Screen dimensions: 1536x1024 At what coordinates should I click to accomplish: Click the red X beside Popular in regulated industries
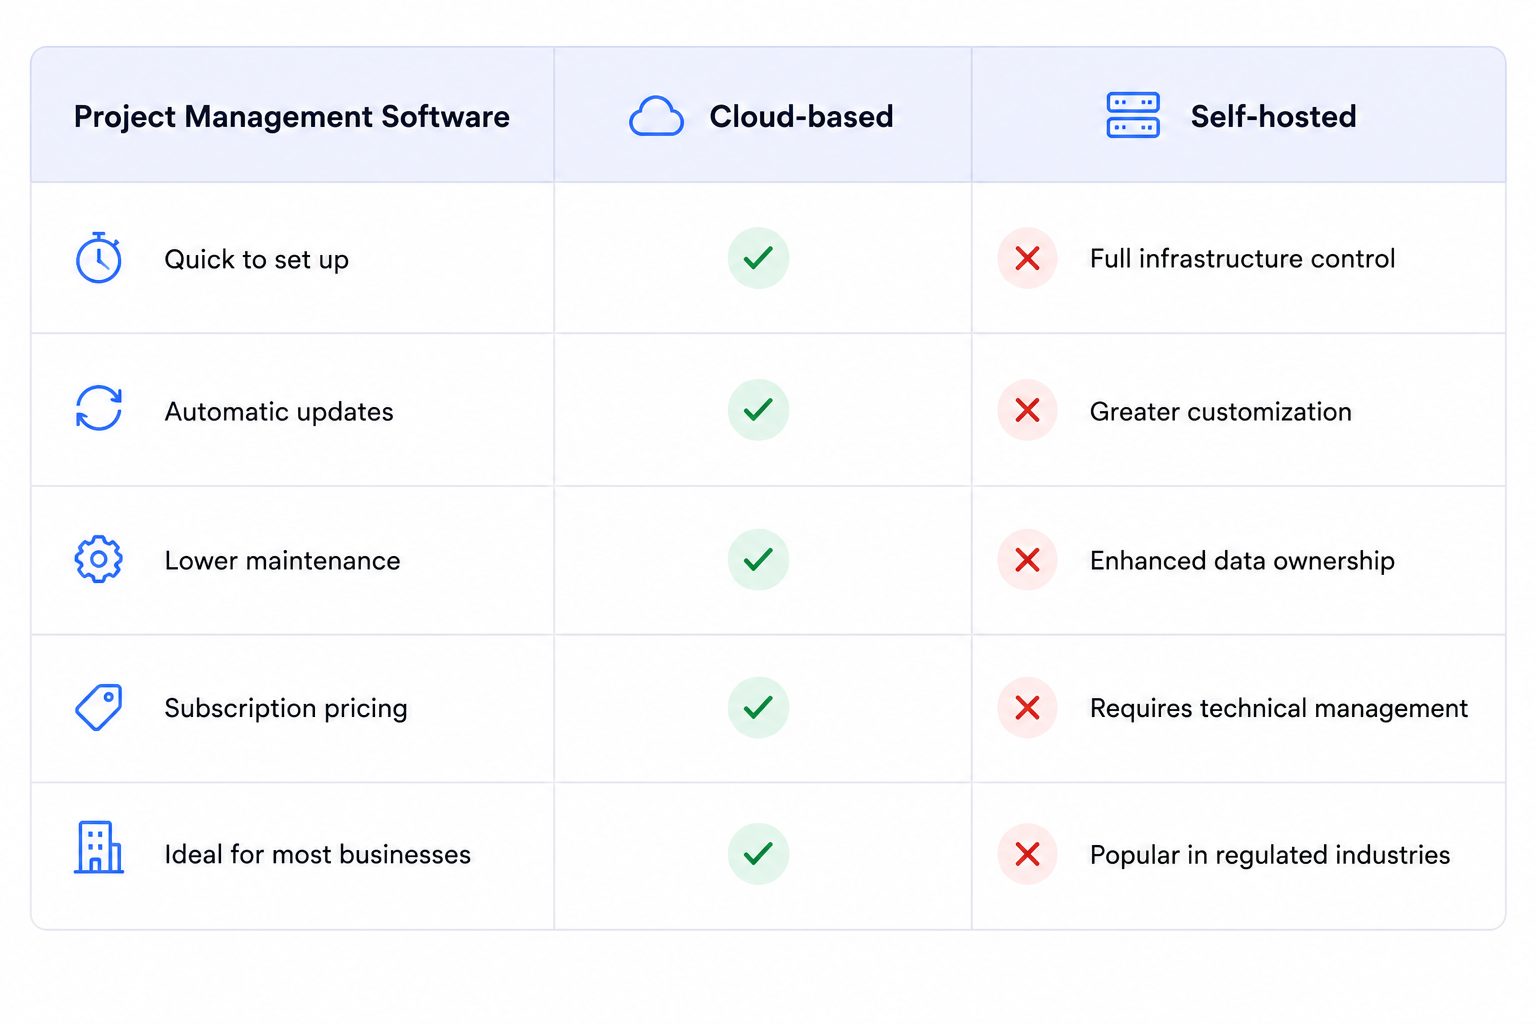1027,854
